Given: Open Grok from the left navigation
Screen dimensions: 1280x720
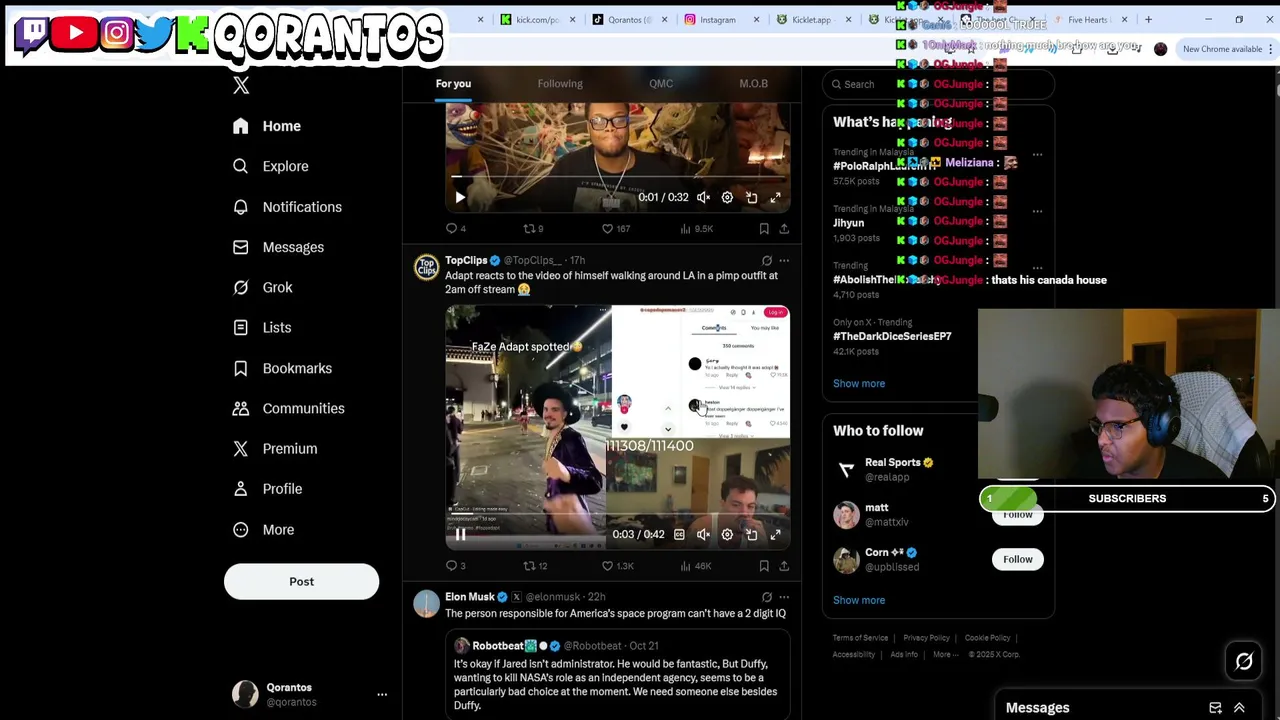Looking at the screenshot, I should coord(262,287).
